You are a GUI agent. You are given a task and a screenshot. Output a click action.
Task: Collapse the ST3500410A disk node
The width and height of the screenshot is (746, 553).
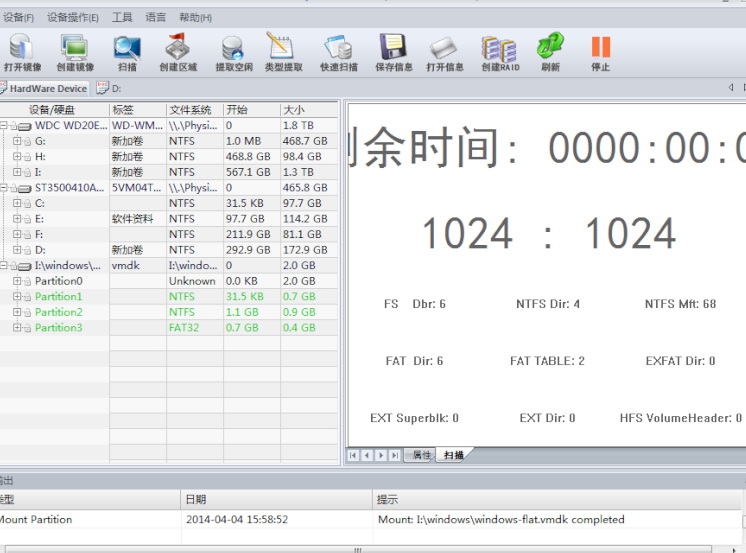[x=4, y=188]
